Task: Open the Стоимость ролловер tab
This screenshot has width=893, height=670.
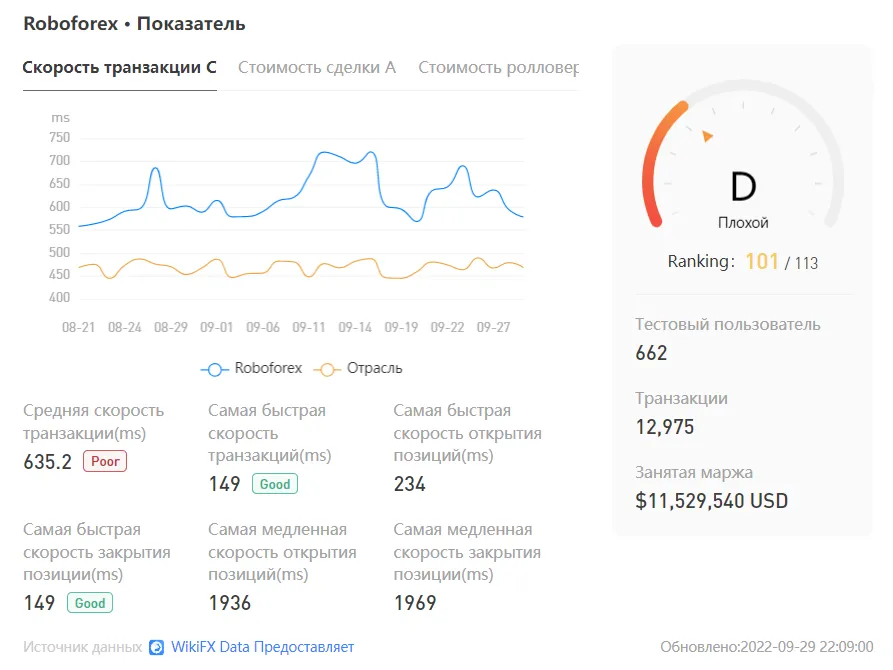Action: click(498, 67)
